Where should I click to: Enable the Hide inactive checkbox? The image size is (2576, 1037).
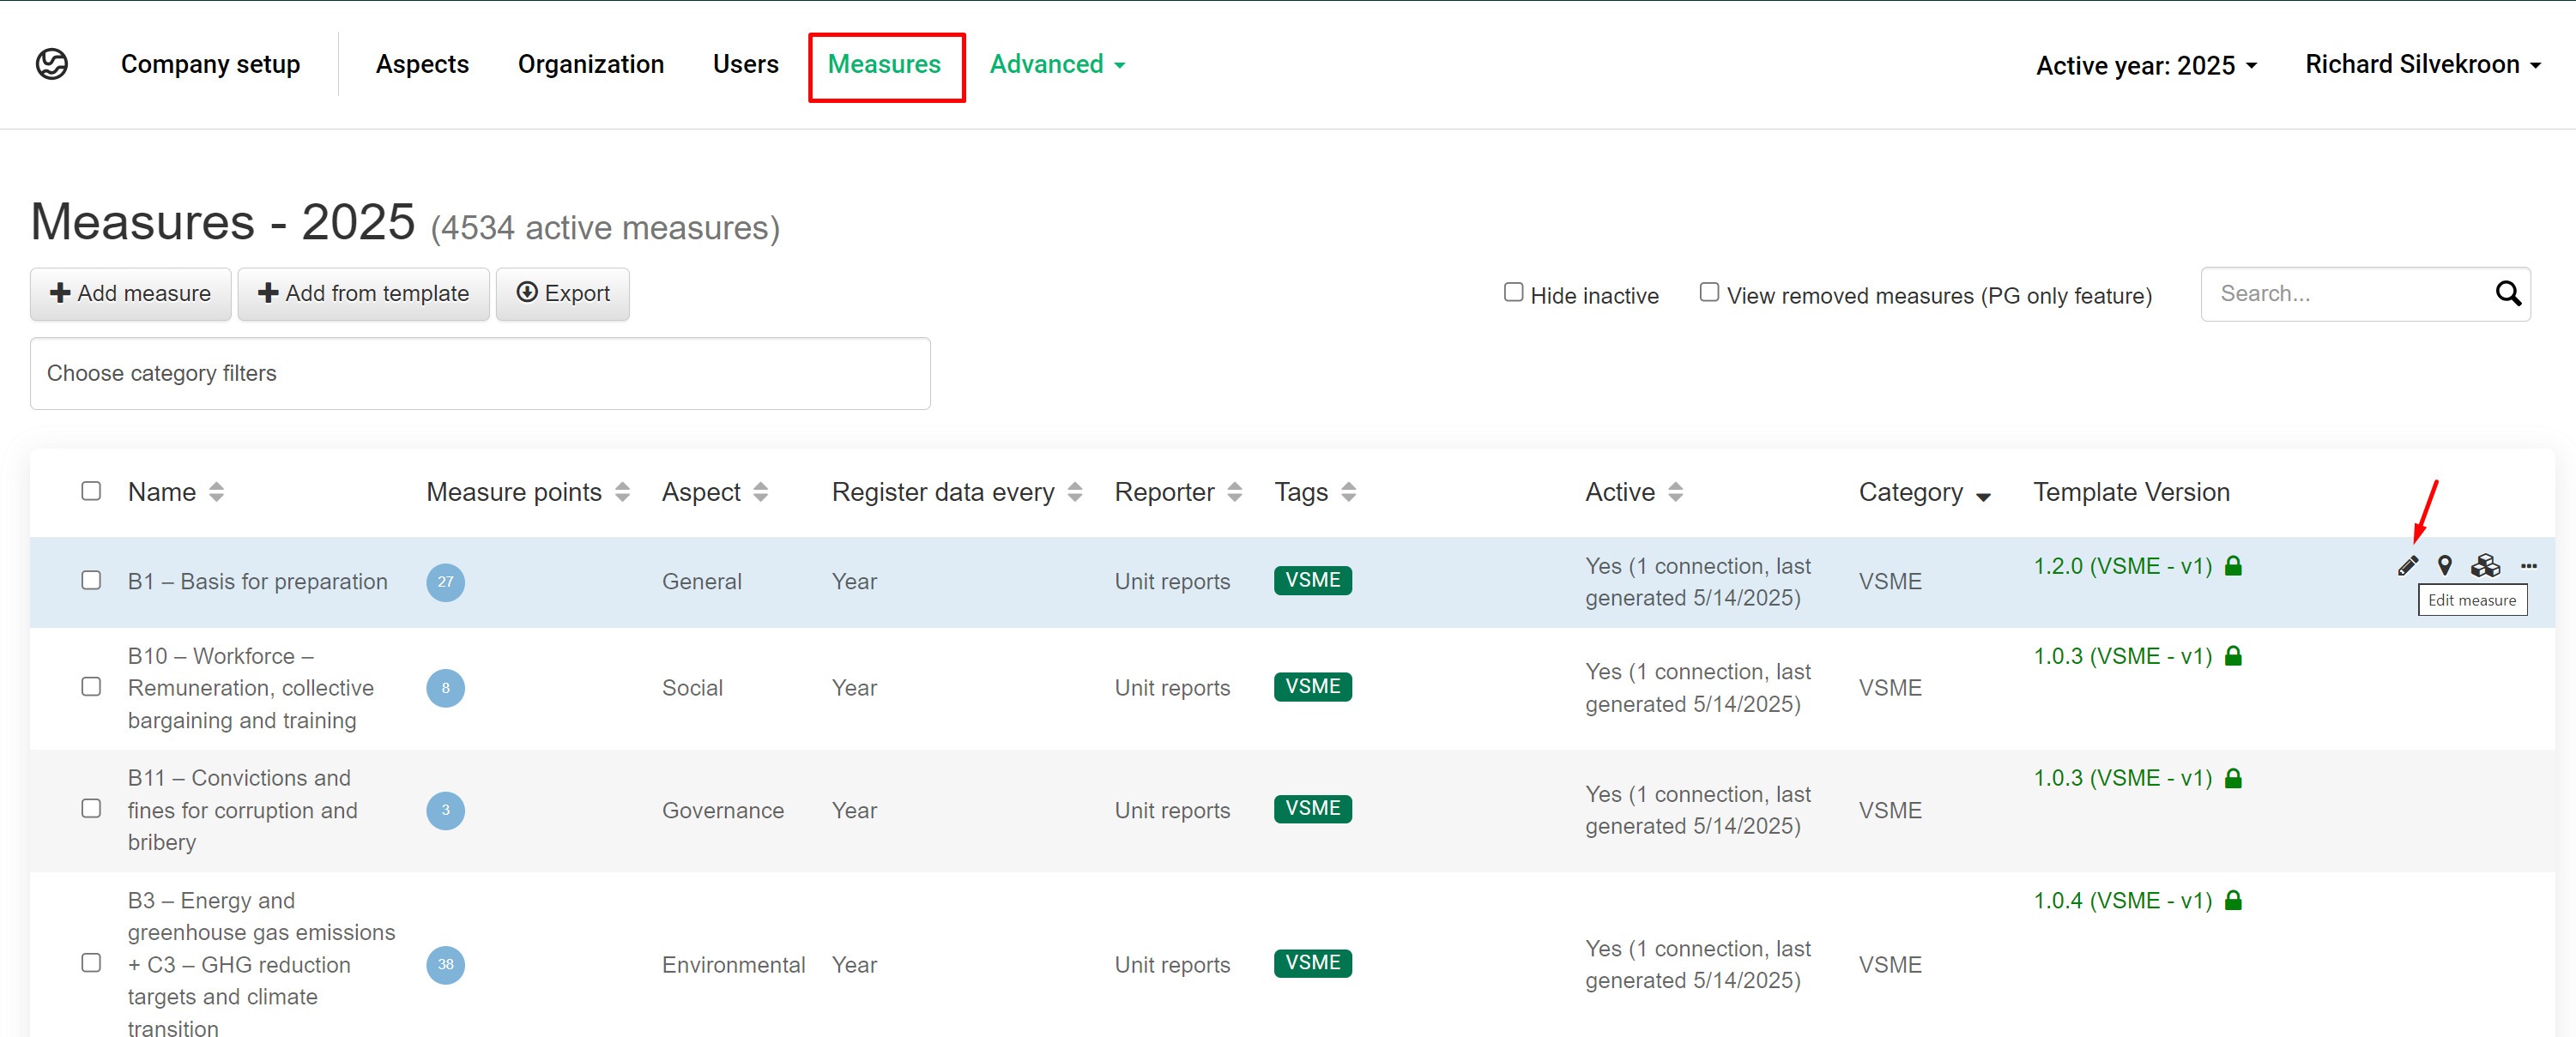[1513, 293]
